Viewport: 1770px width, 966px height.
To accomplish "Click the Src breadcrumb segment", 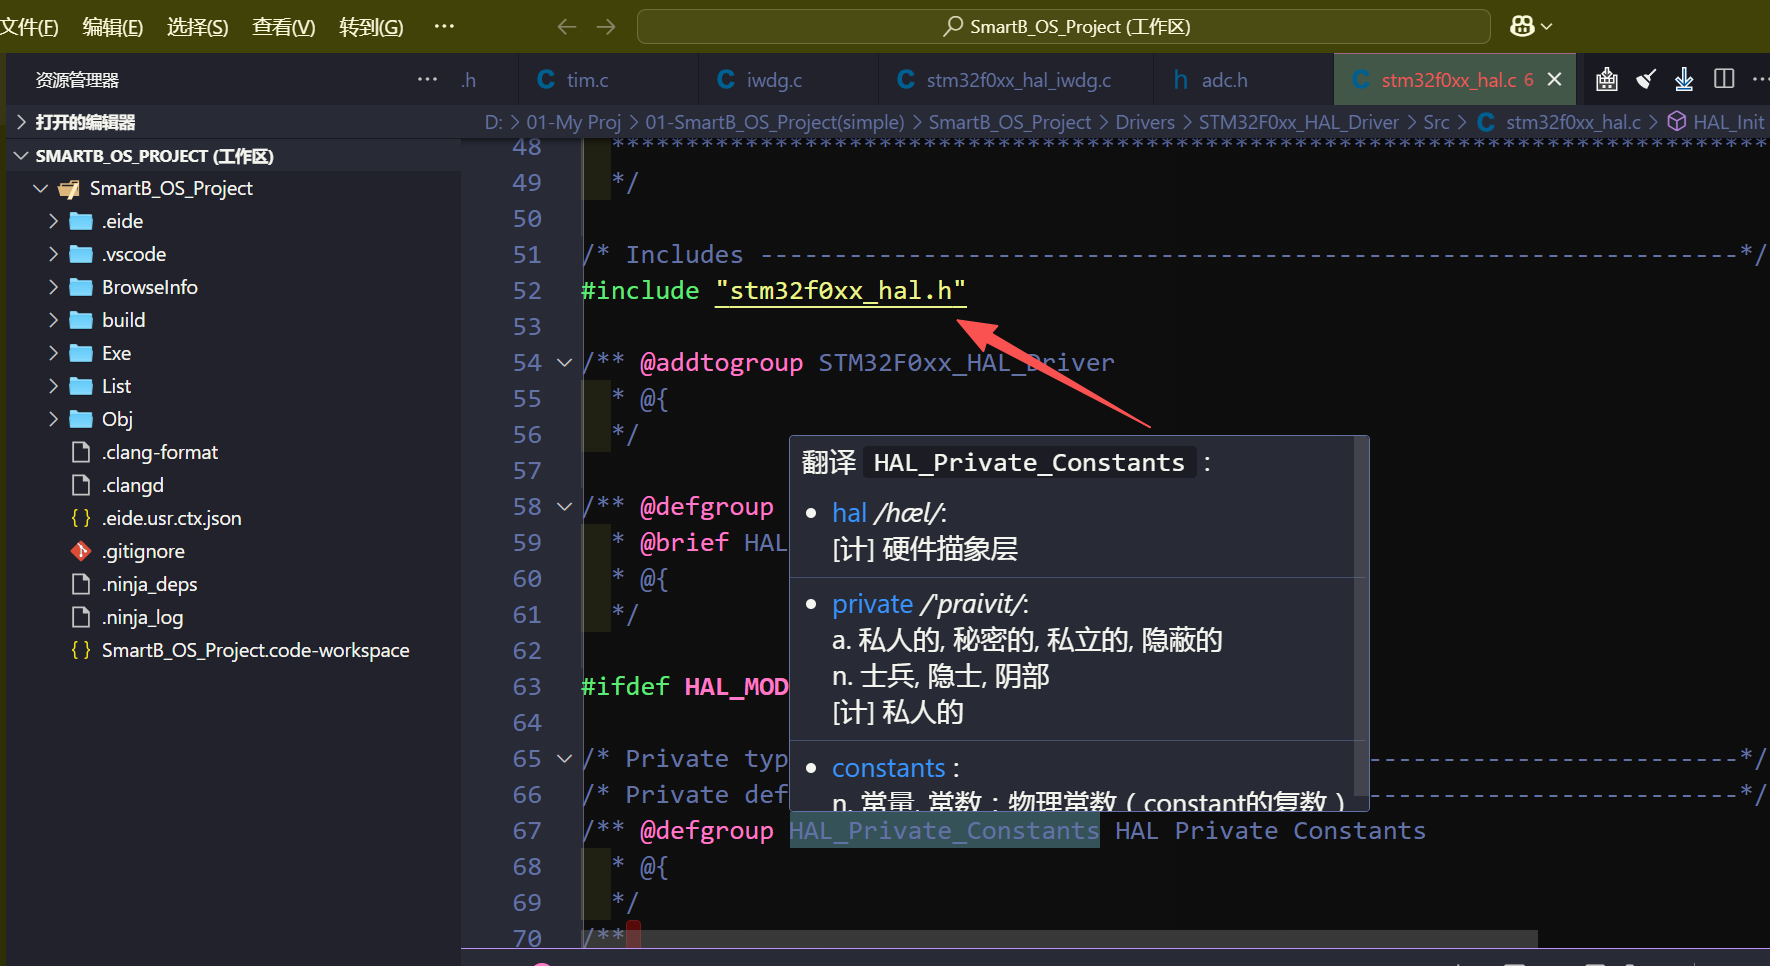I will [x=1436, y=122].
